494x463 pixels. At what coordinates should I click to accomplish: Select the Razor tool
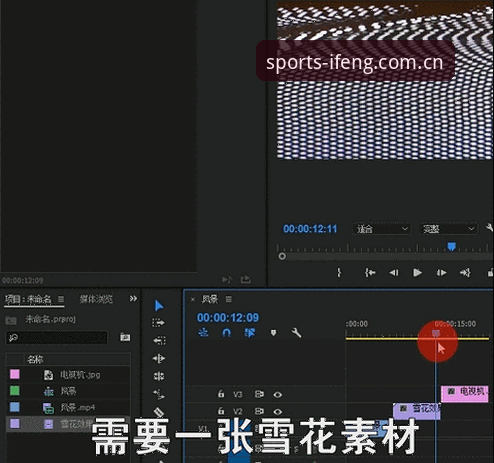point(159,412)
